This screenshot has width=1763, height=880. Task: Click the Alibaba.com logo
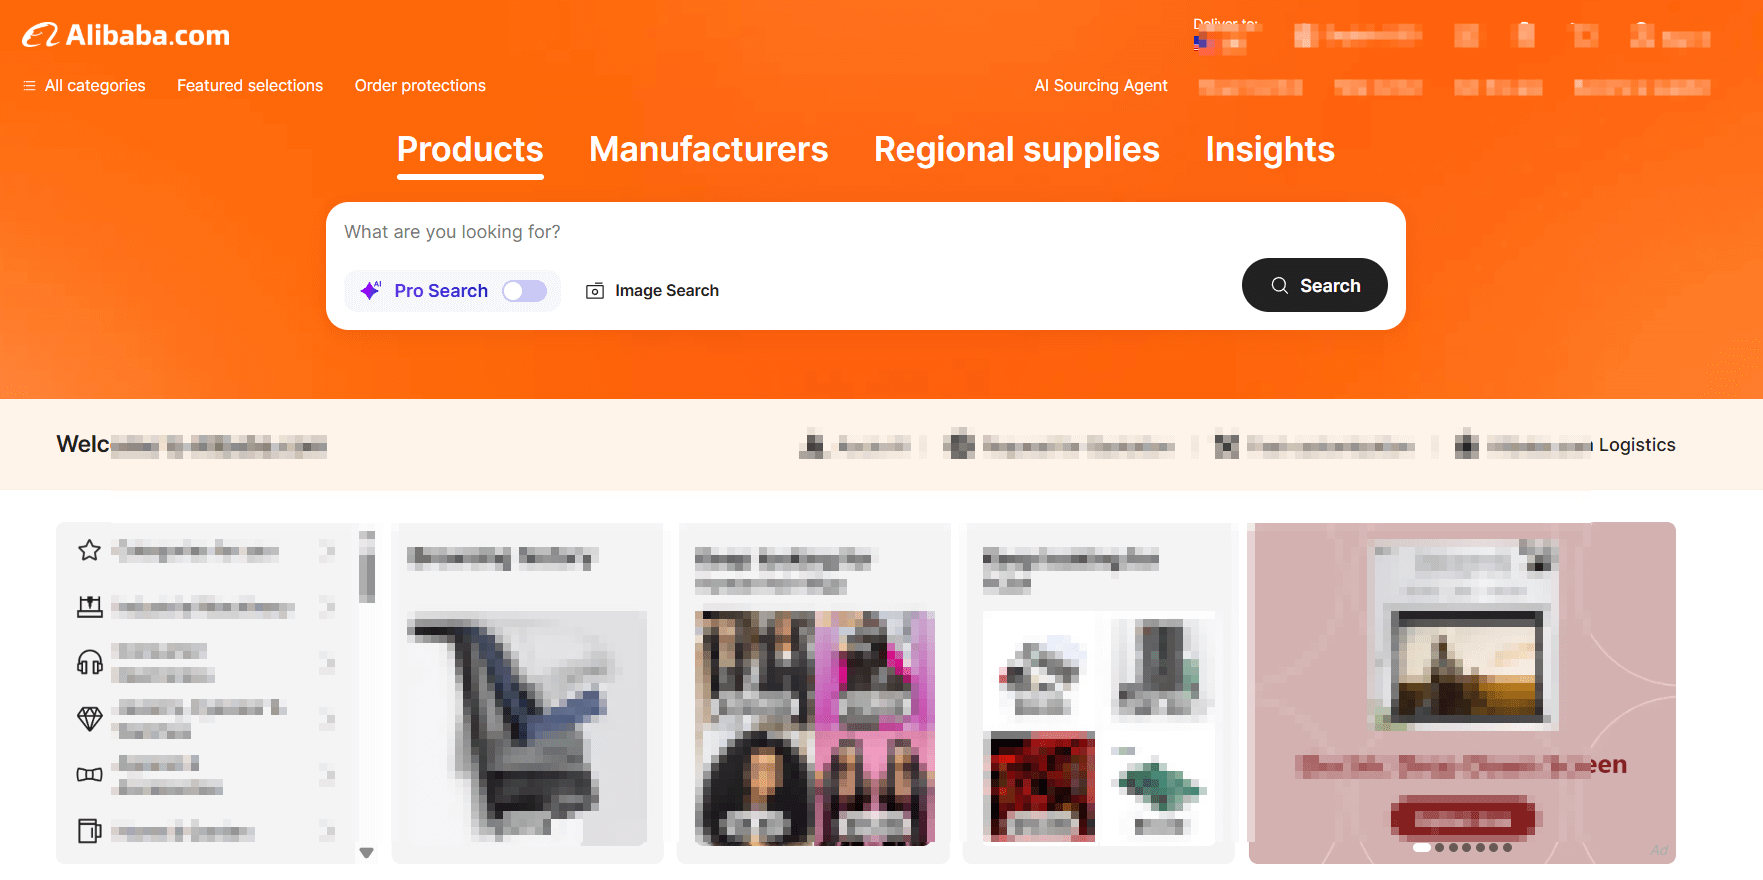[126, 35]
